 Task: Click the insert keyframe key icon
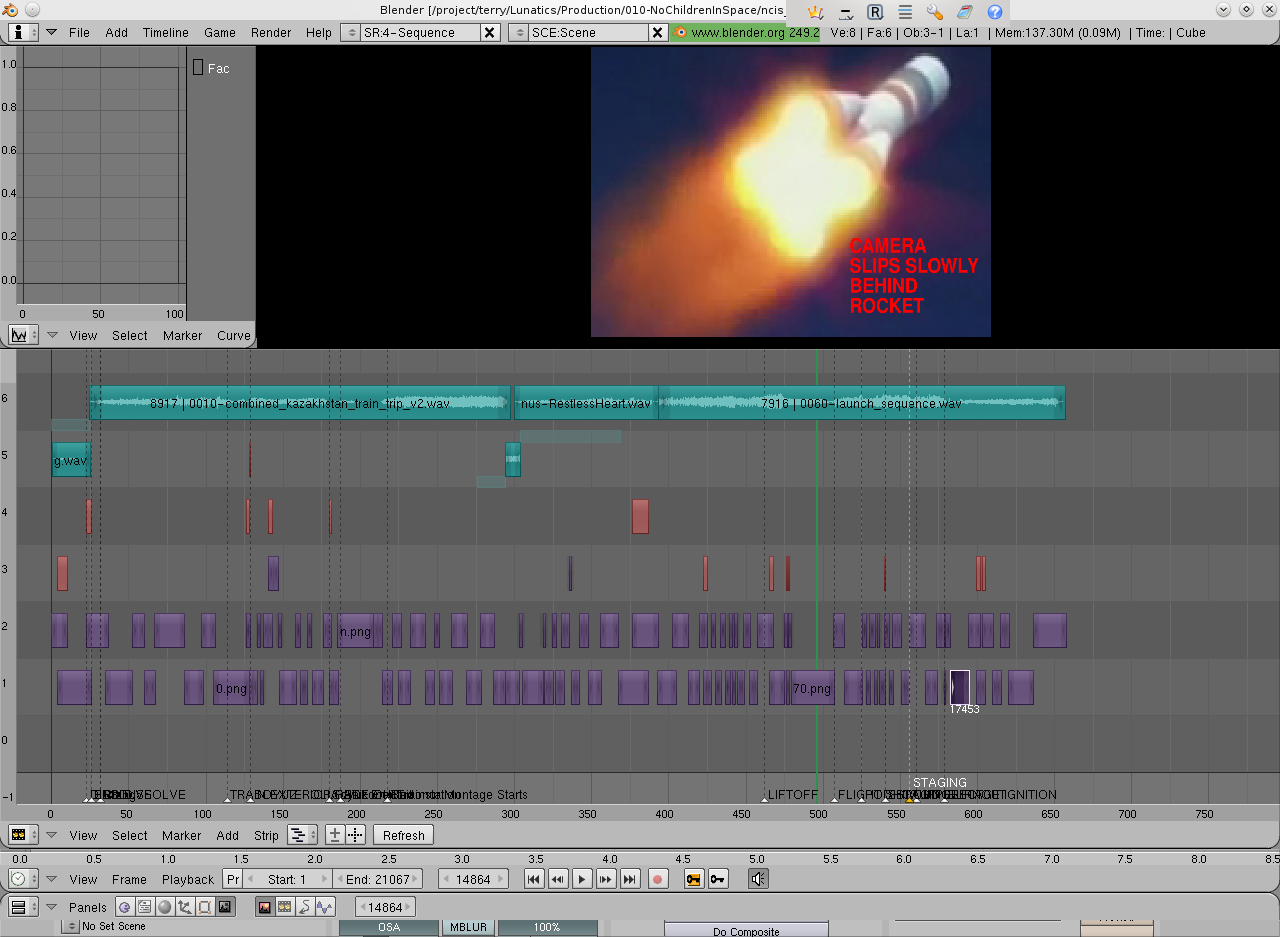693,879
